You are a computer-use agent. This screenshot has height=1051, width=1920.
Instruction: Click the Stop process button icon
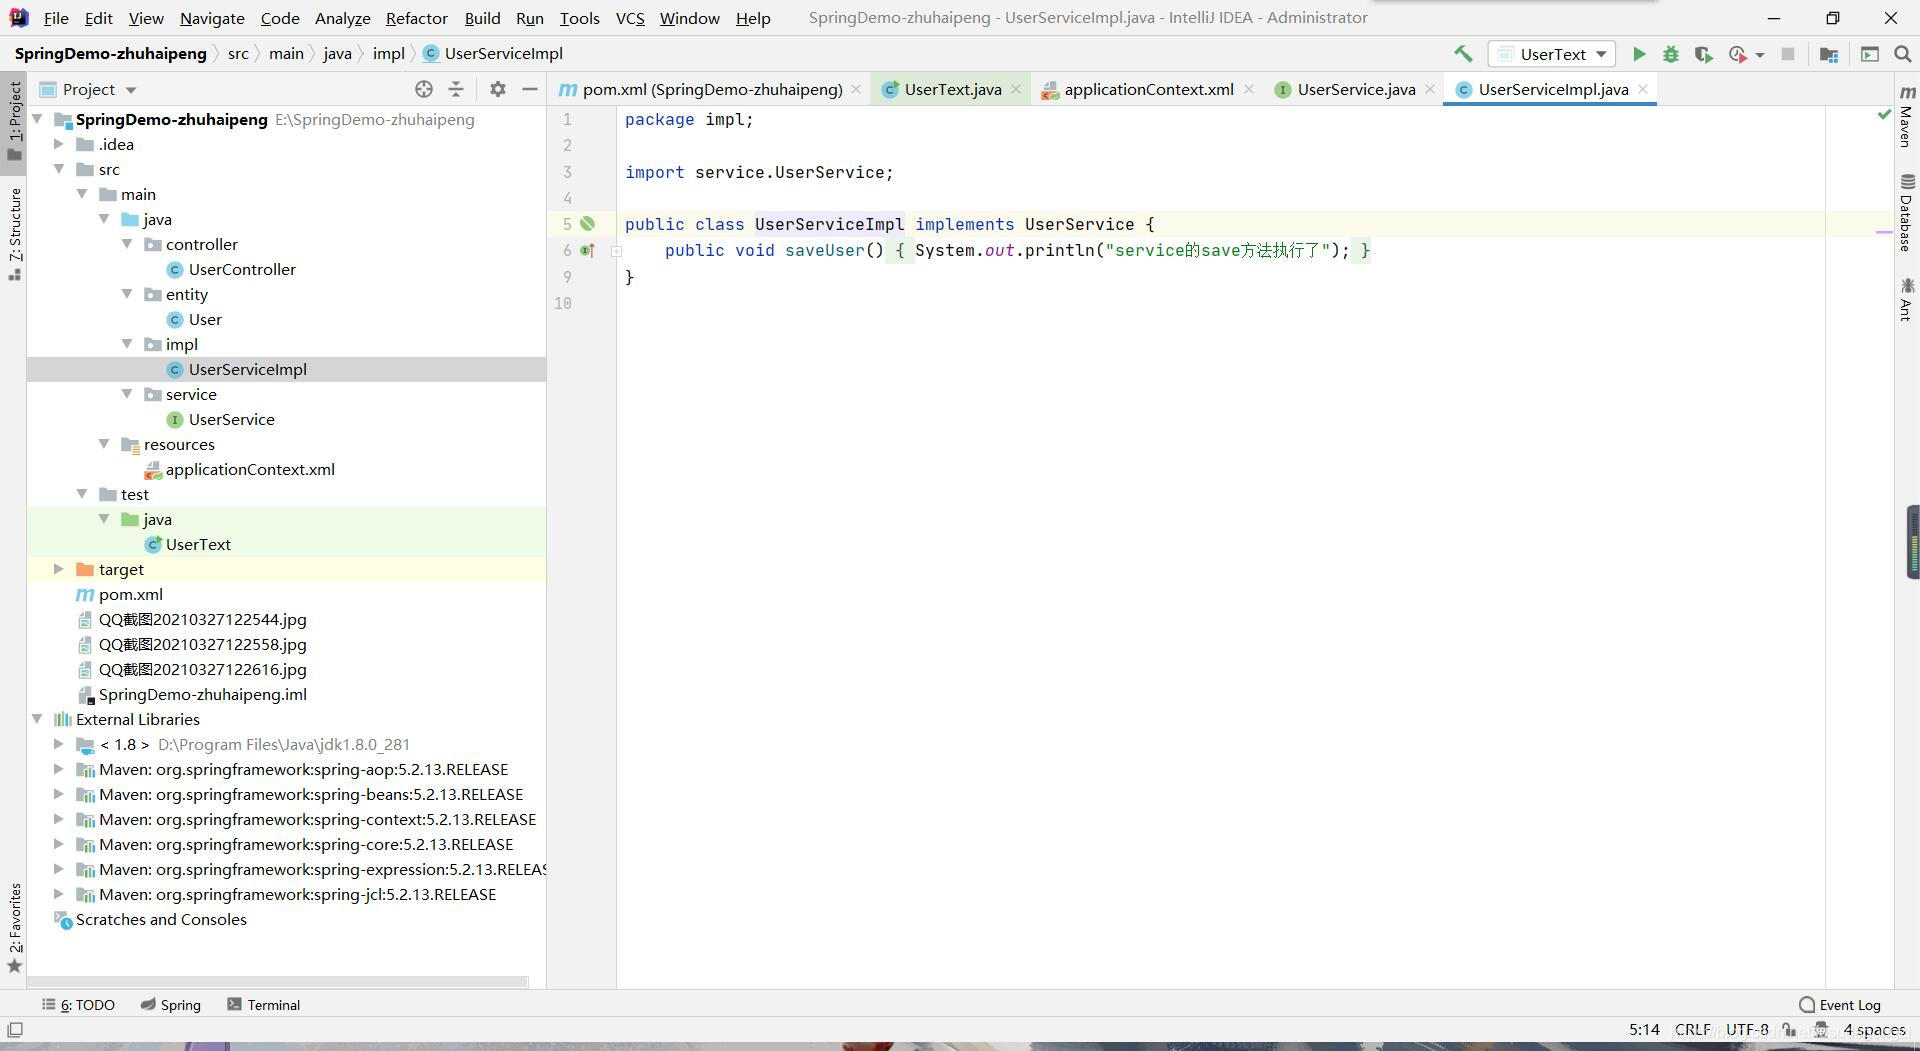(x=1788, y=54)
